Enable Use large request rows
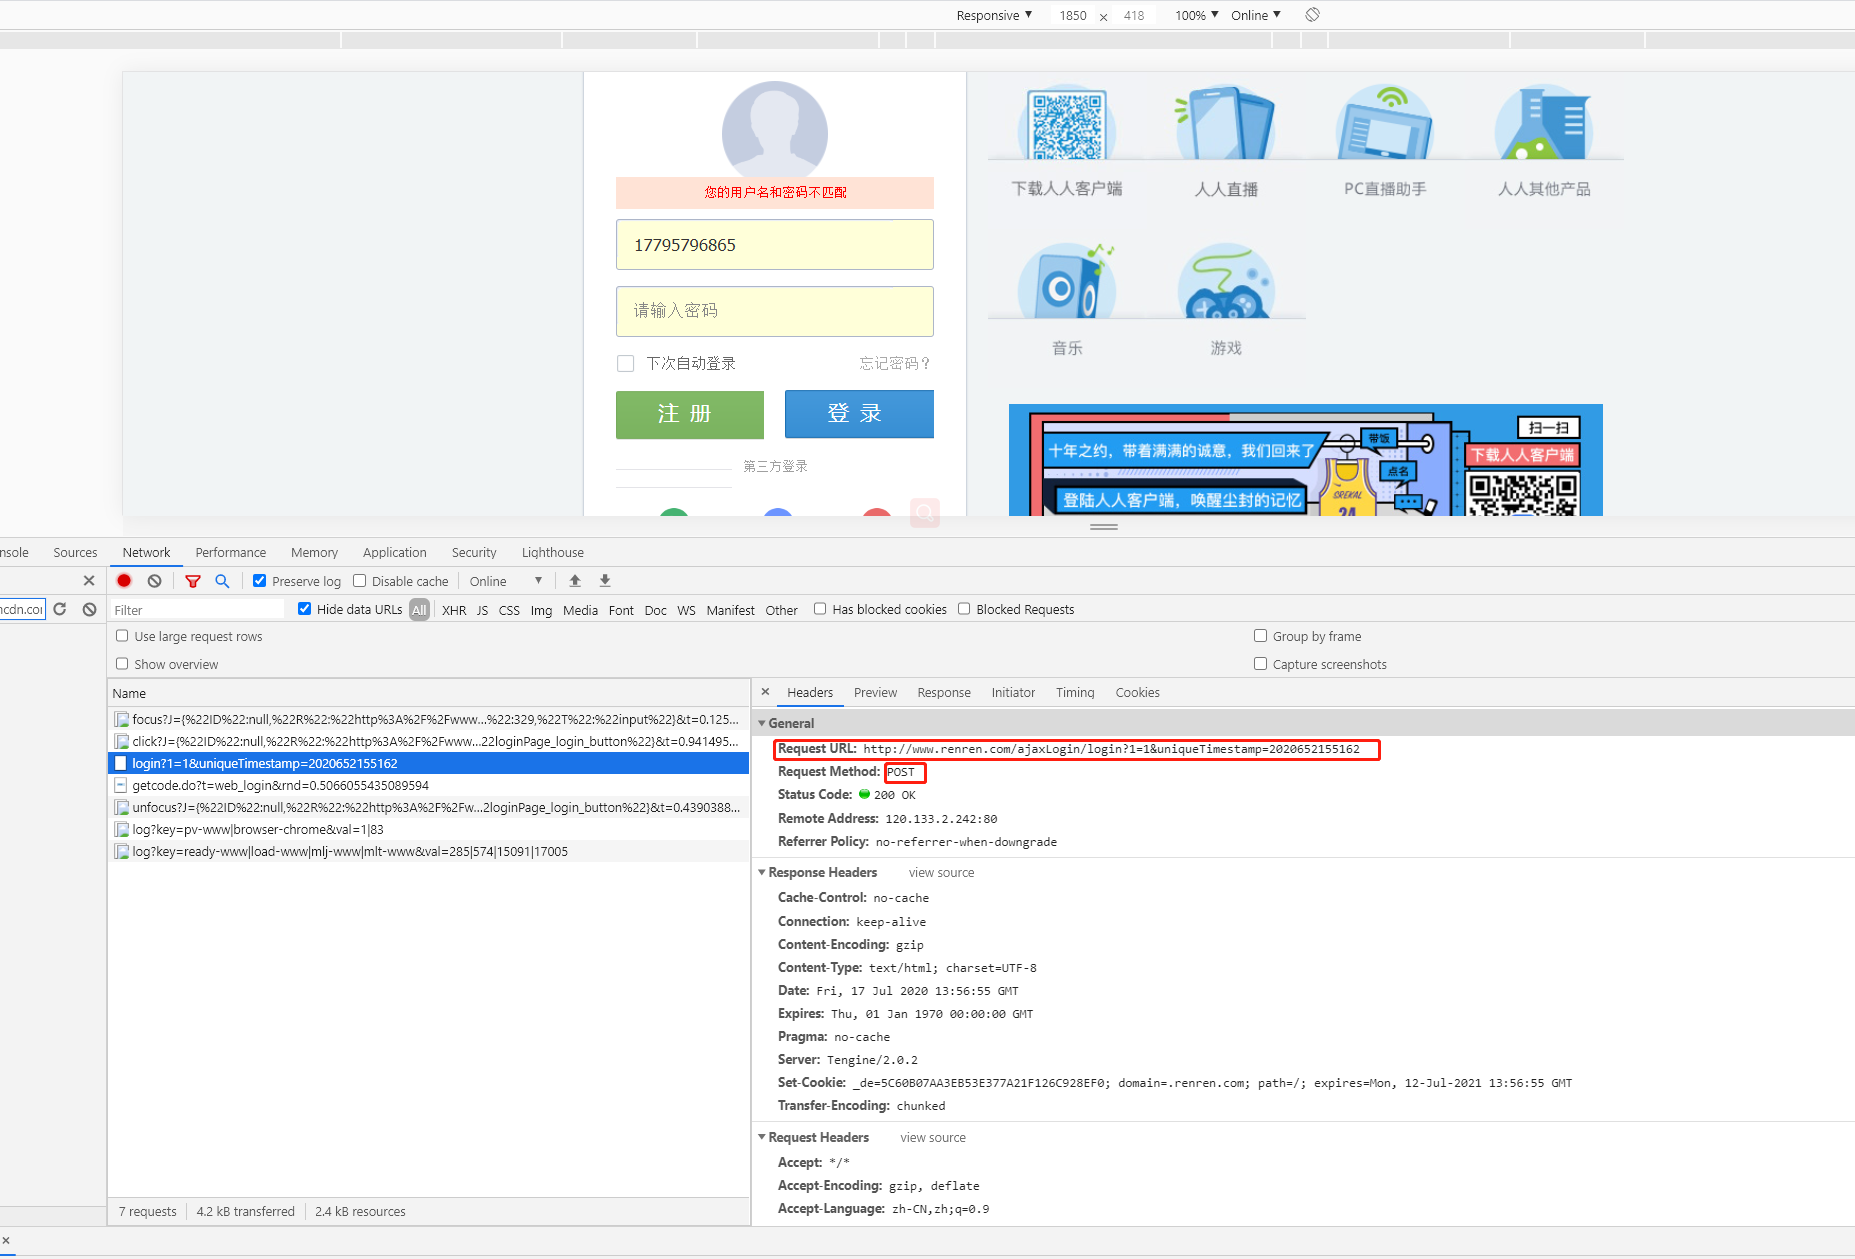 (122, 636)
